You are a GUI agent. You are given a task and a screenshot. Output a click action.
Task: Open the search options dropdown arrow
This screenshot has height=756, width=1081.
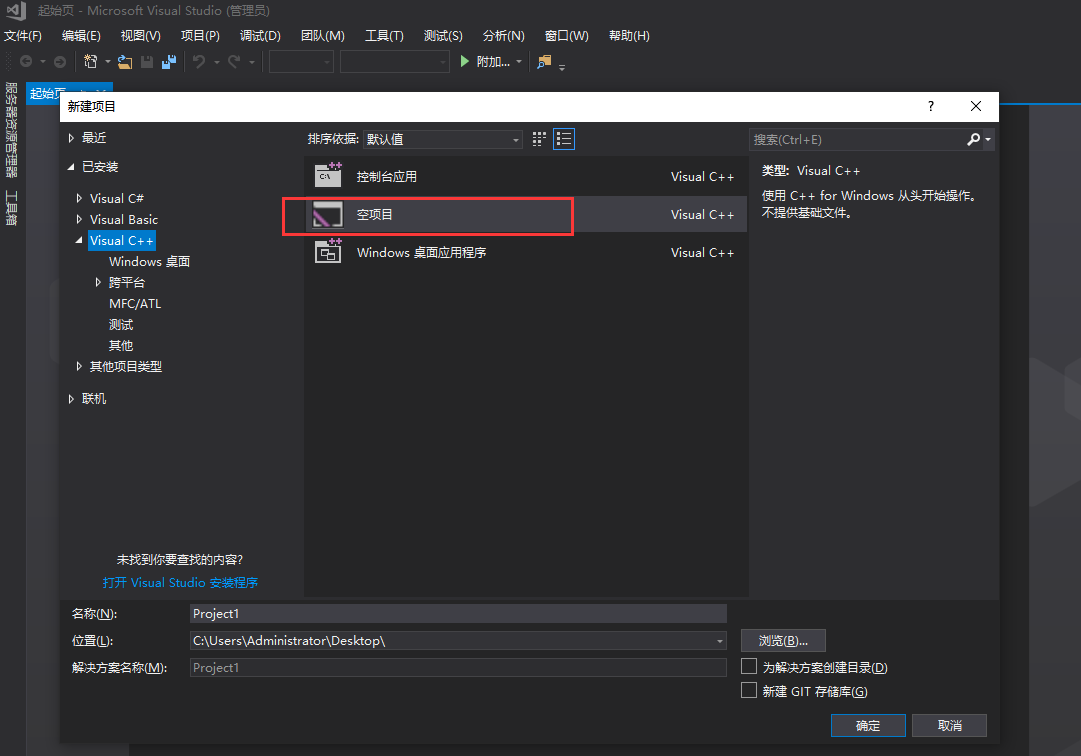click(988, 139)
